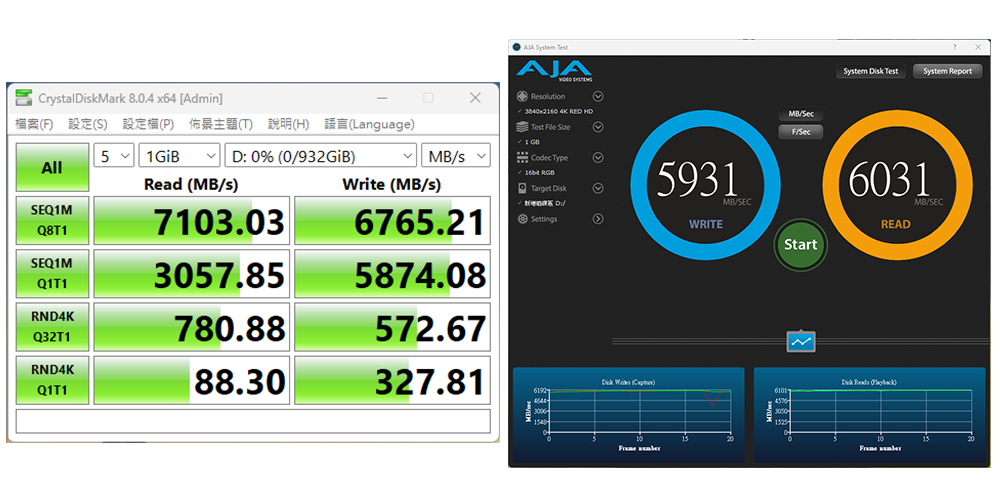
Task: Run the SEQ1M Q1T1 test button
Action: (52, 274)
